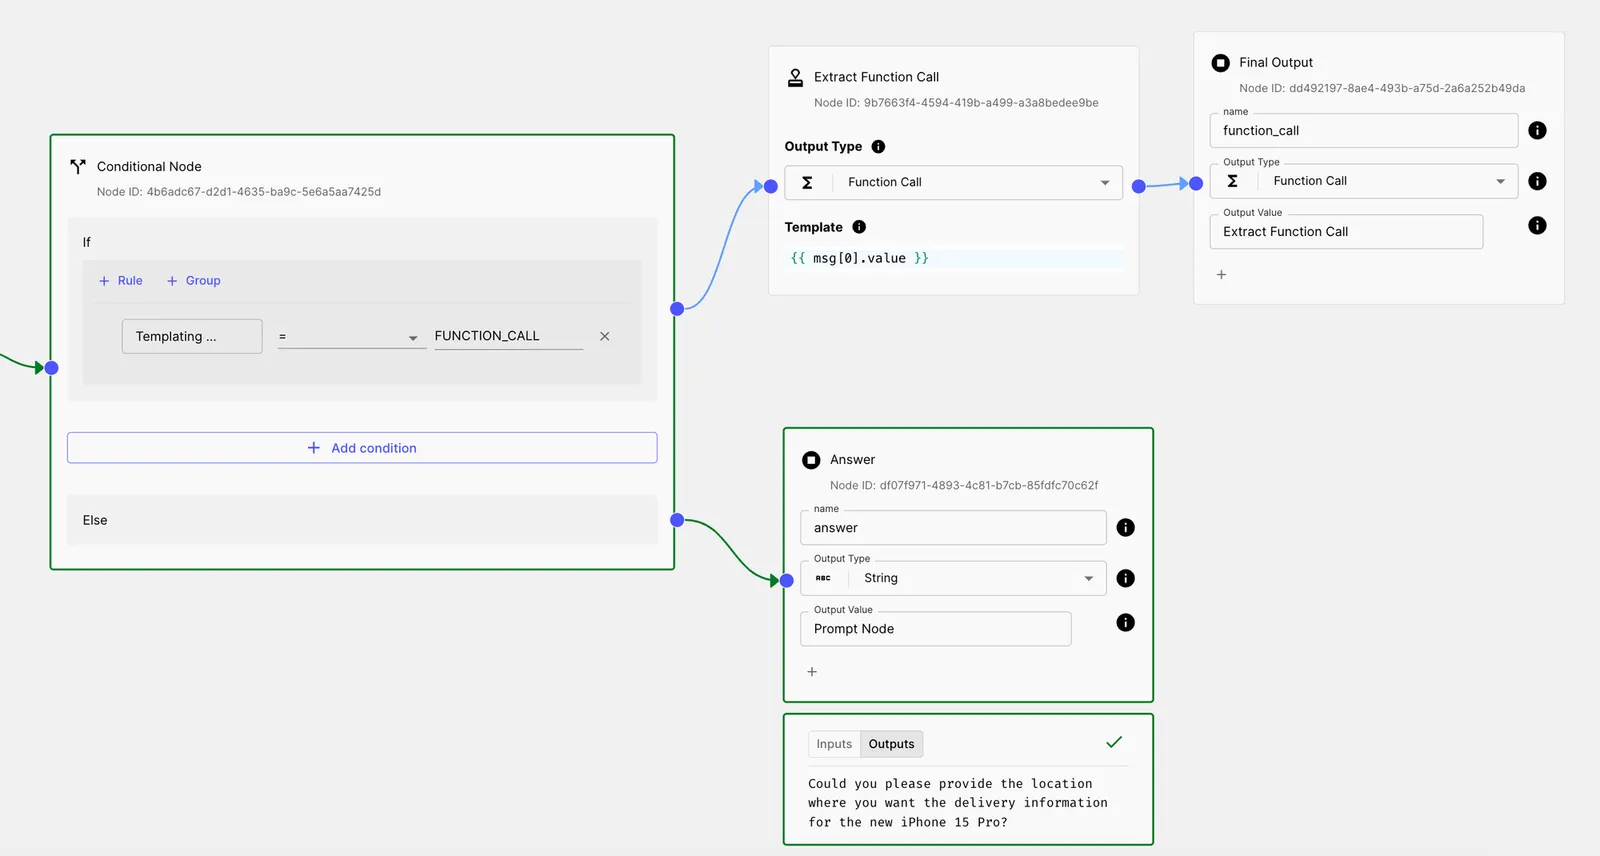Add new output with plus in Answer node
The image size is (1600, 856).
click(812, 672)
